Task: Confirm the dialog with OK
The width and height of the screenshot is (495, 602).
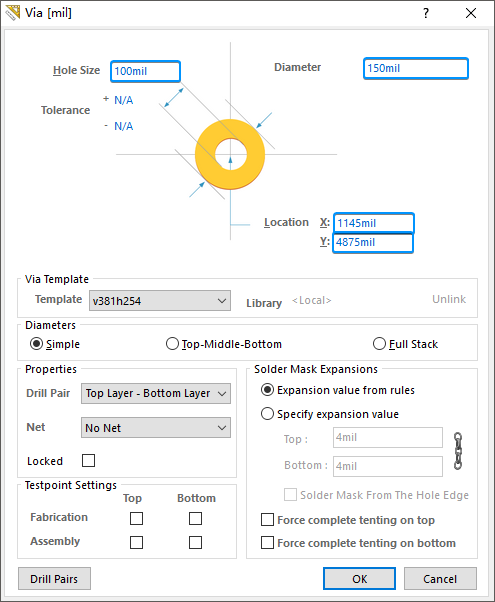Action: [359, 579]
